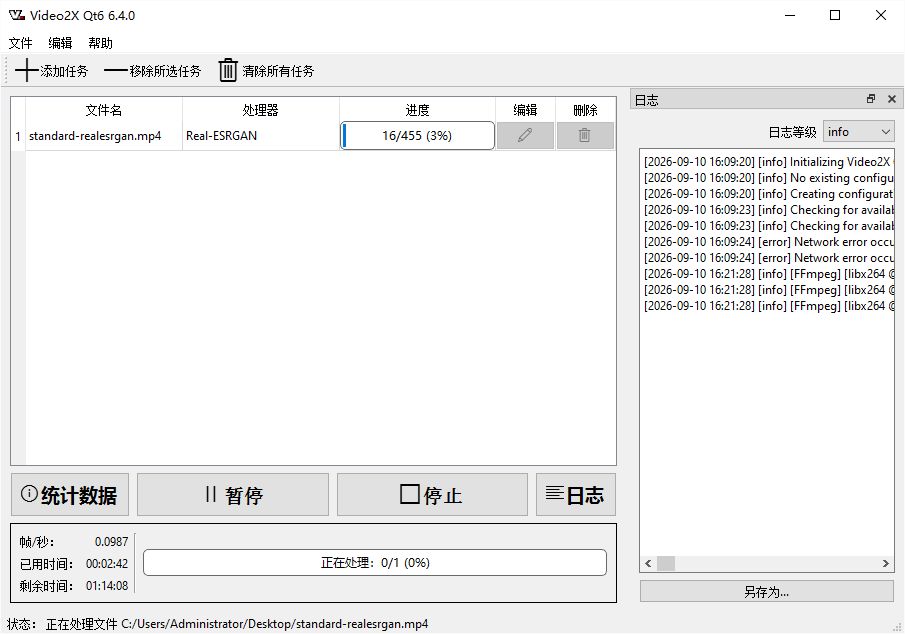Image resolution: width=905 pixels, height=634 pixels.
Task: Click the 处理器 column header
Action: [x=260, y=110]
